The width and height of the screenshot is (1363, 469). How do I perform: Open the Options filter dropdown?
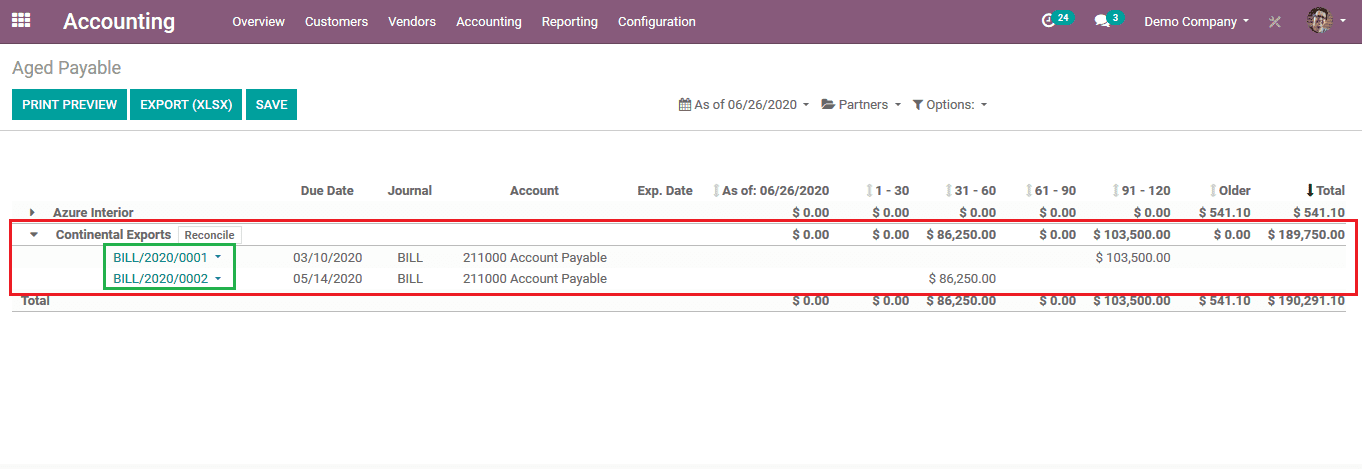tap(950, 104)
